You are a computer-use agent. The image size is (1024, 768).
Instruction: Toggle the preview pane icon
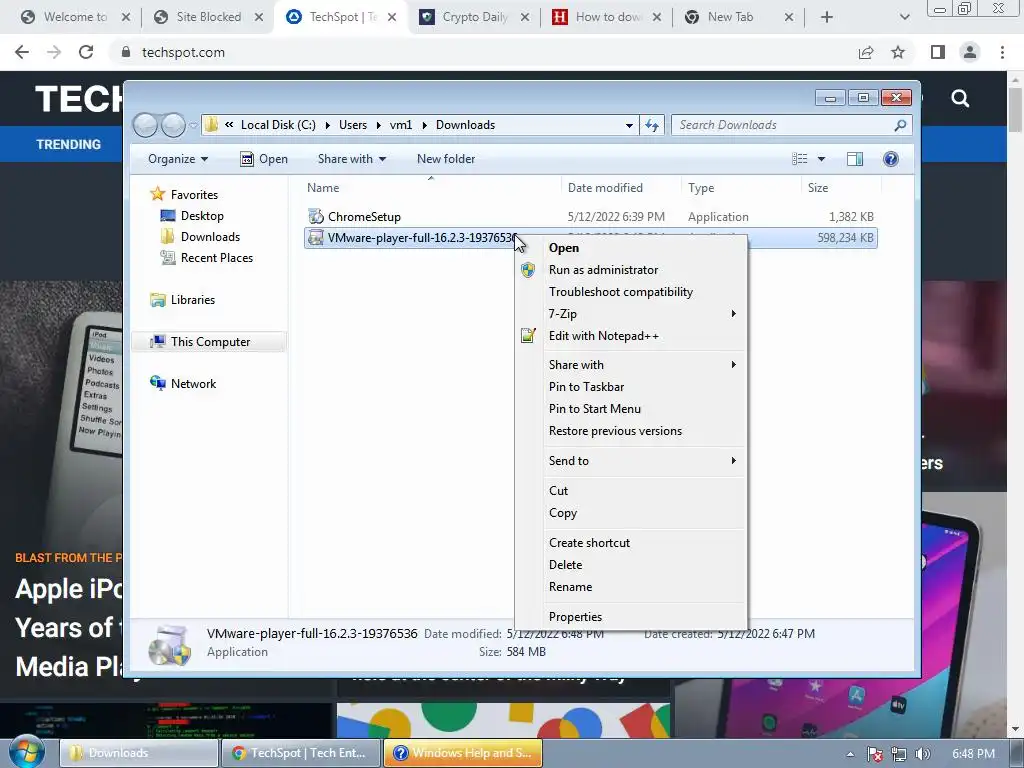click(855, 159)
